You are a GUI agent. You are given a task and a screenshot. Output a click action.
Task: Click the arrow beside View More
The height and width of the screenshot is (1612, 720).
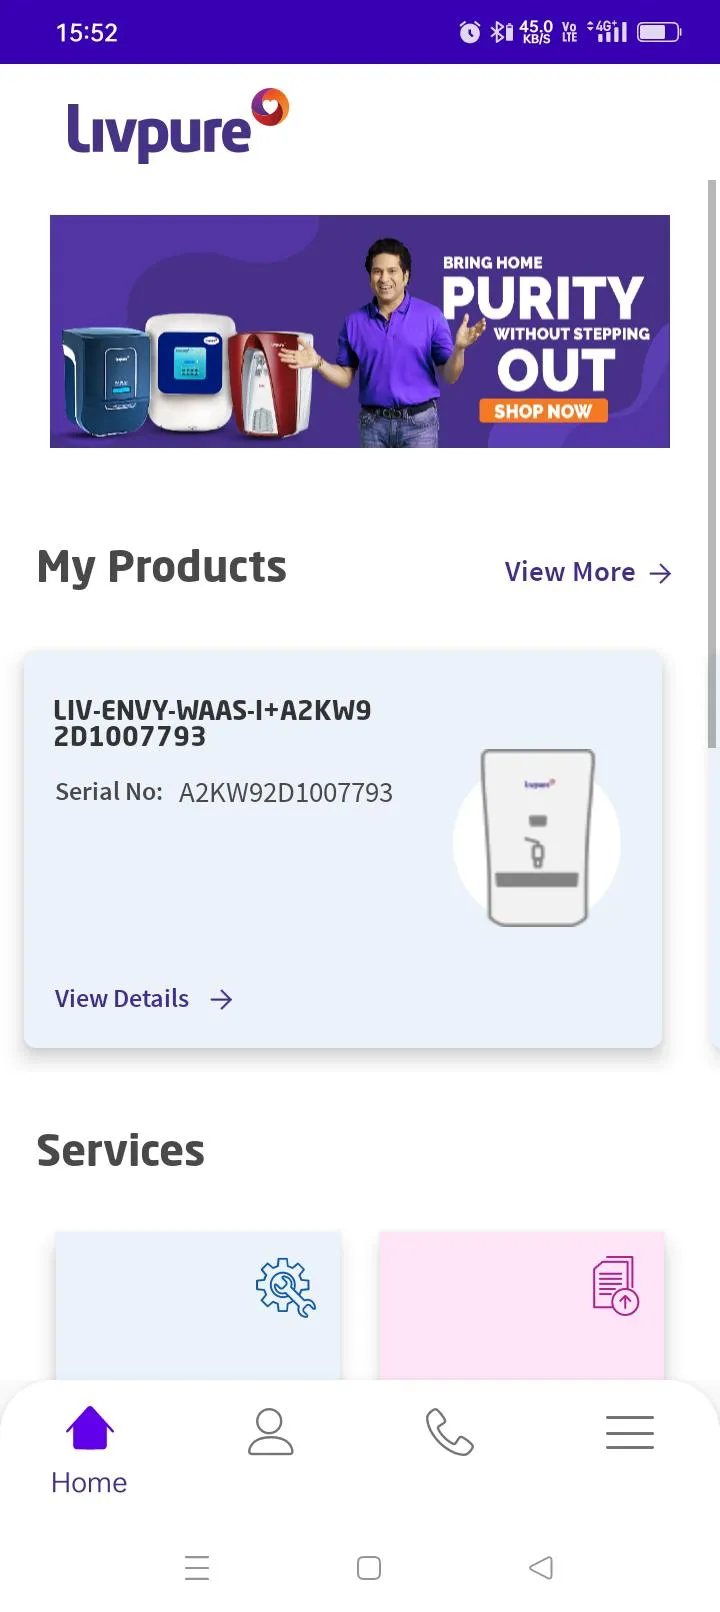pyautogui.click(x=660, y=573)
